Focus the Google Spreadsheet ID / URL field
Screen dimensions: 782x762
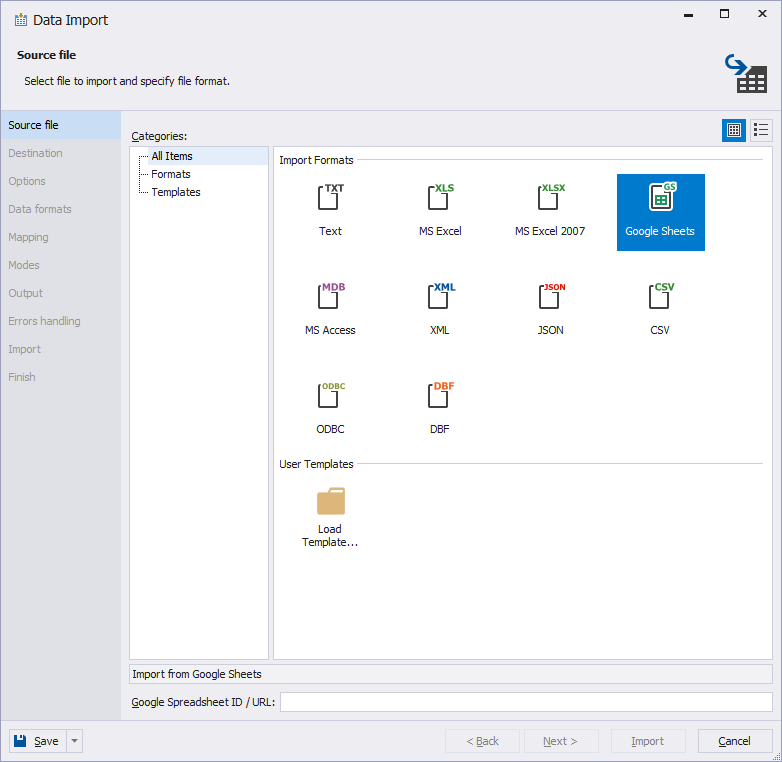pos(526,702)
